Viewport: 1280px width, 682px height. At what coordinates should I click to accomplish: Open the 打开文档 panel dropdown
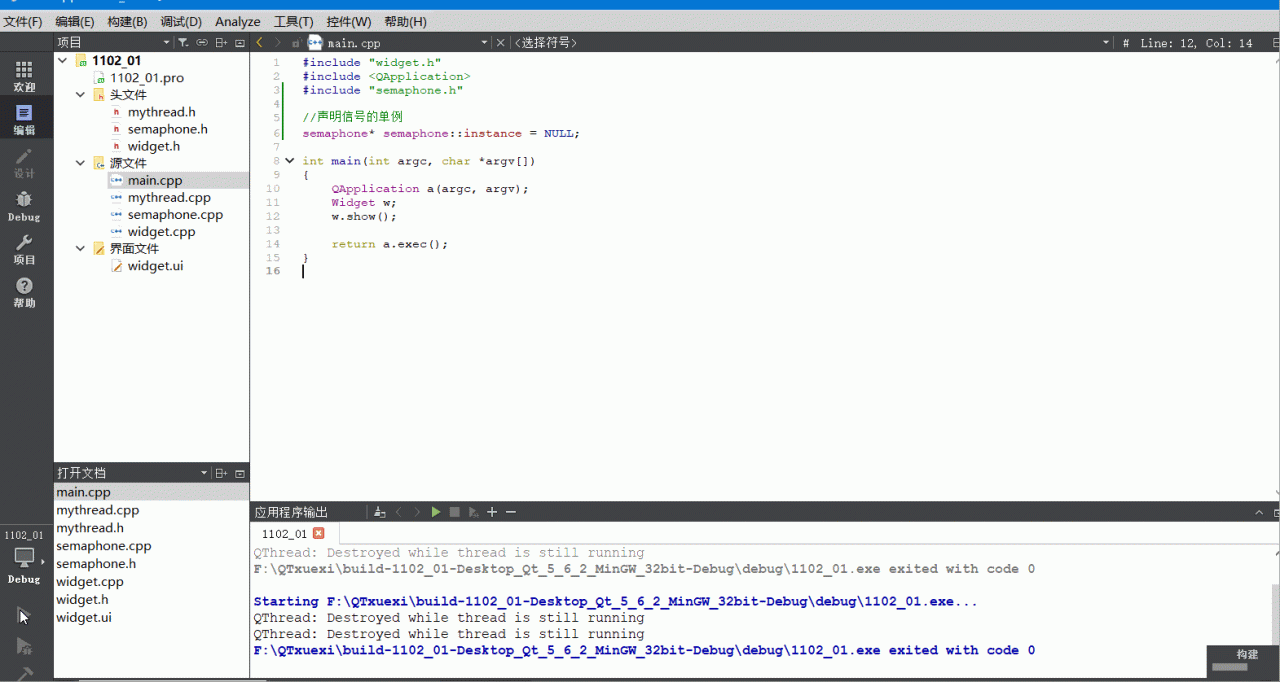(x=204, y=473)
